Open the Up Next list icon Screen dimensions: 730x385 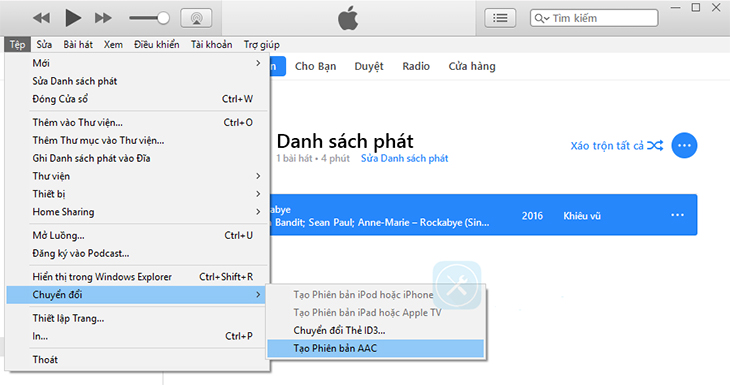point(500,18)
